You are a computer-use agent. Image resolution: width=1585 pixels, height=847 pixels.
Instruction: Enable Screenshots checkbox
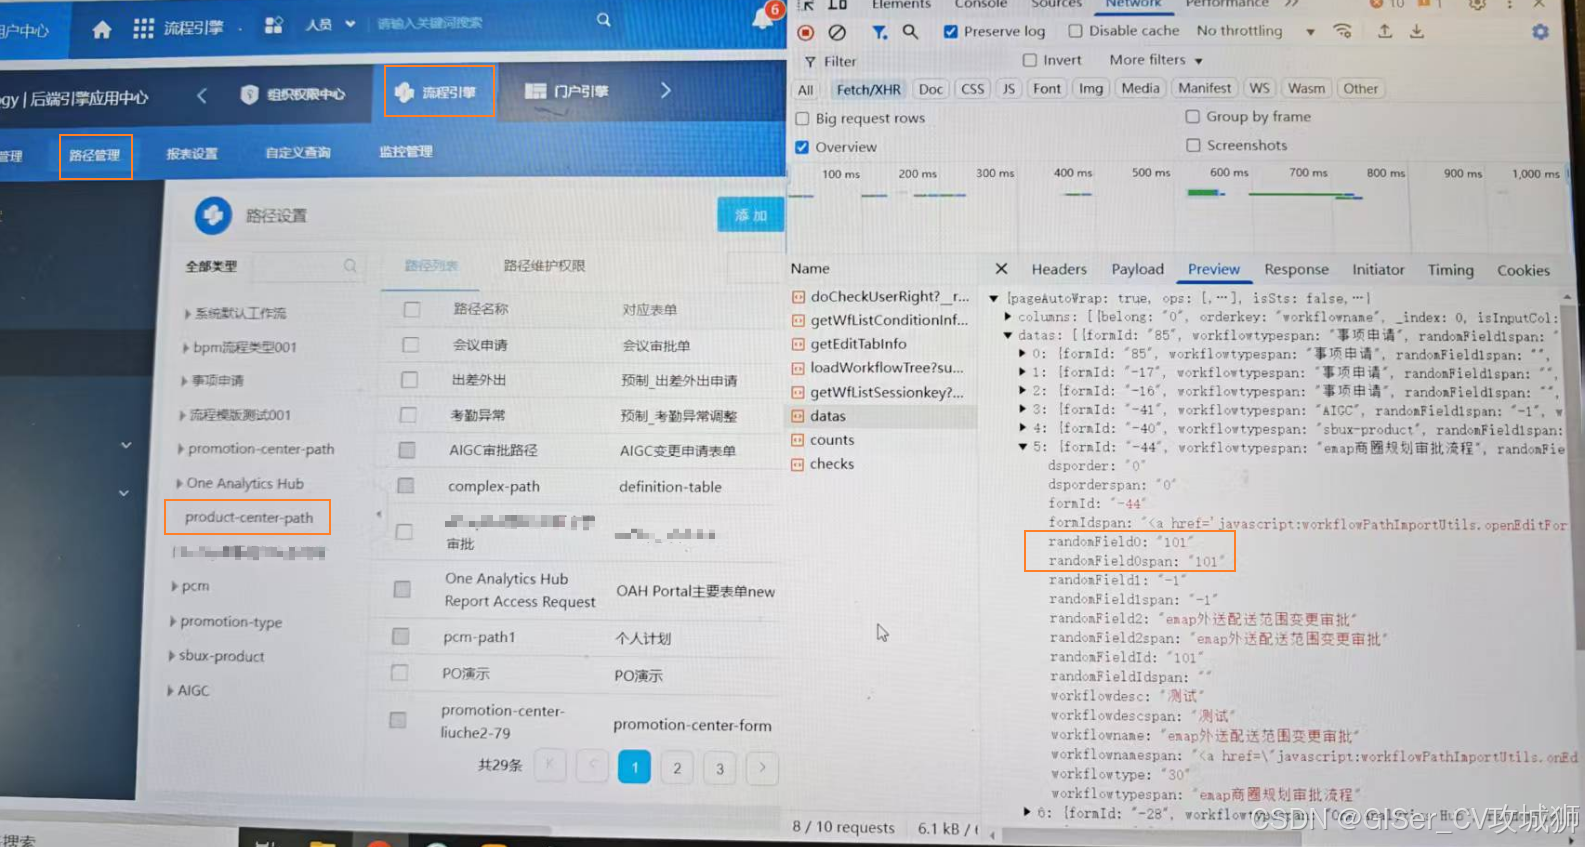1193,145
